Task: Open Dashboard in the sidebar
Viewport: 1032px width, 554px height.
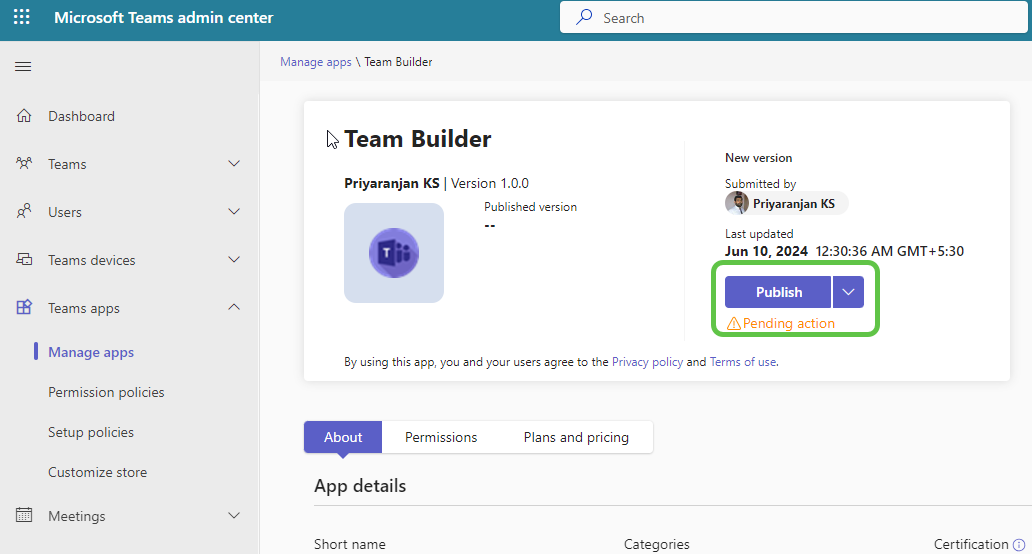Action: pos(82,116)
